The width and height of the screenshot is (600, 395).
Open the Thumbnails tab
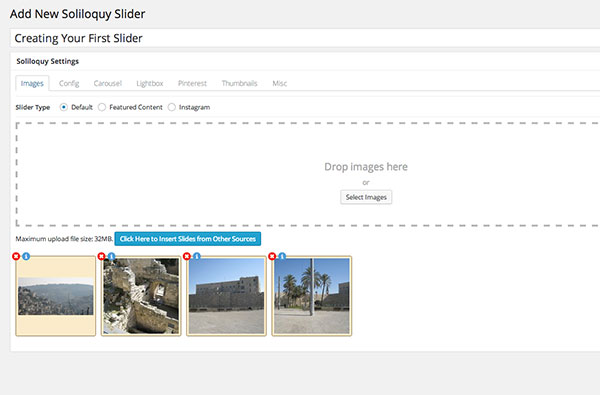pos(240,83)
